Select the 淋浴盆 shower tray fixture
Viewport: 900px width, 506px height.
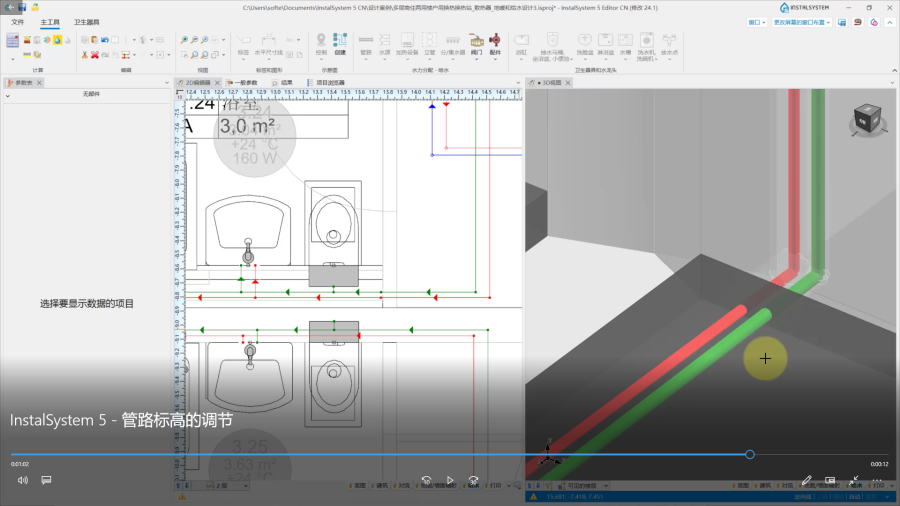[606, 45]
